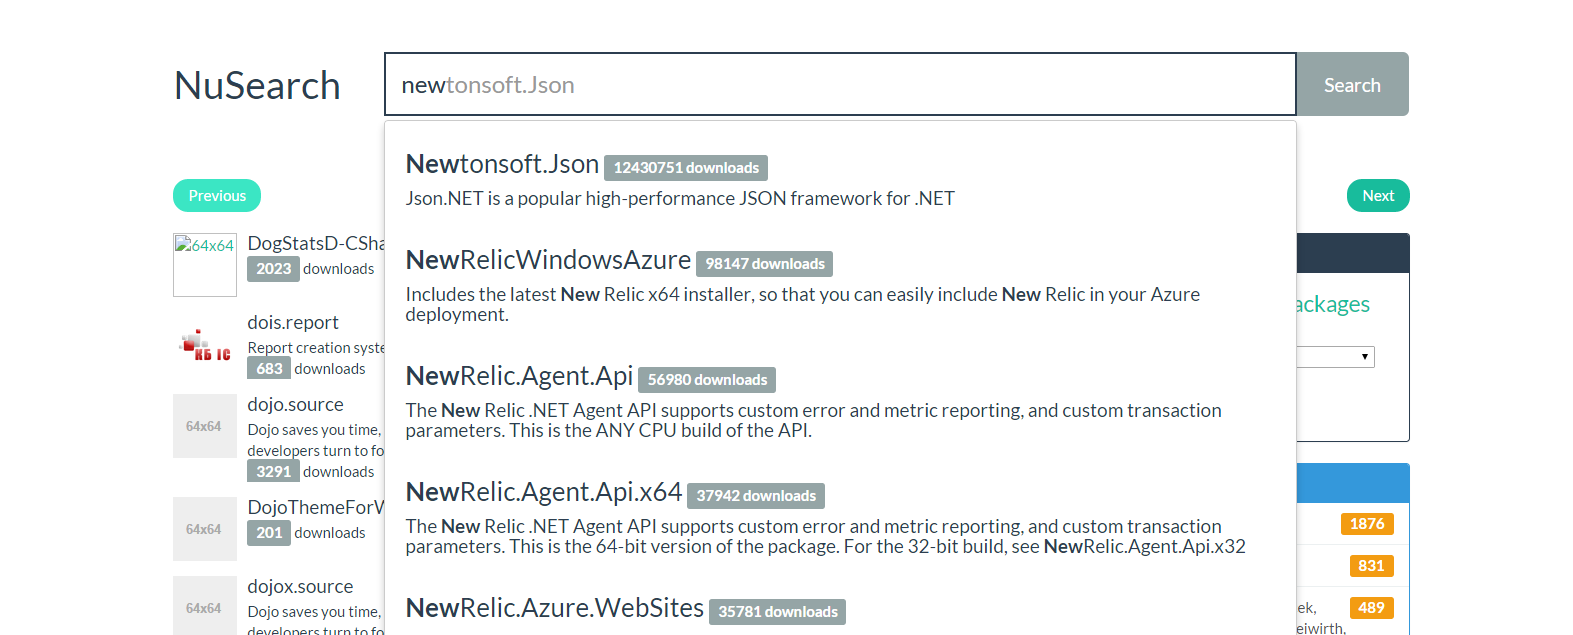The height and width of the screenshot is (635, 1573).
Task: Go to the Next results page
Action: (x=1377, y=196)
